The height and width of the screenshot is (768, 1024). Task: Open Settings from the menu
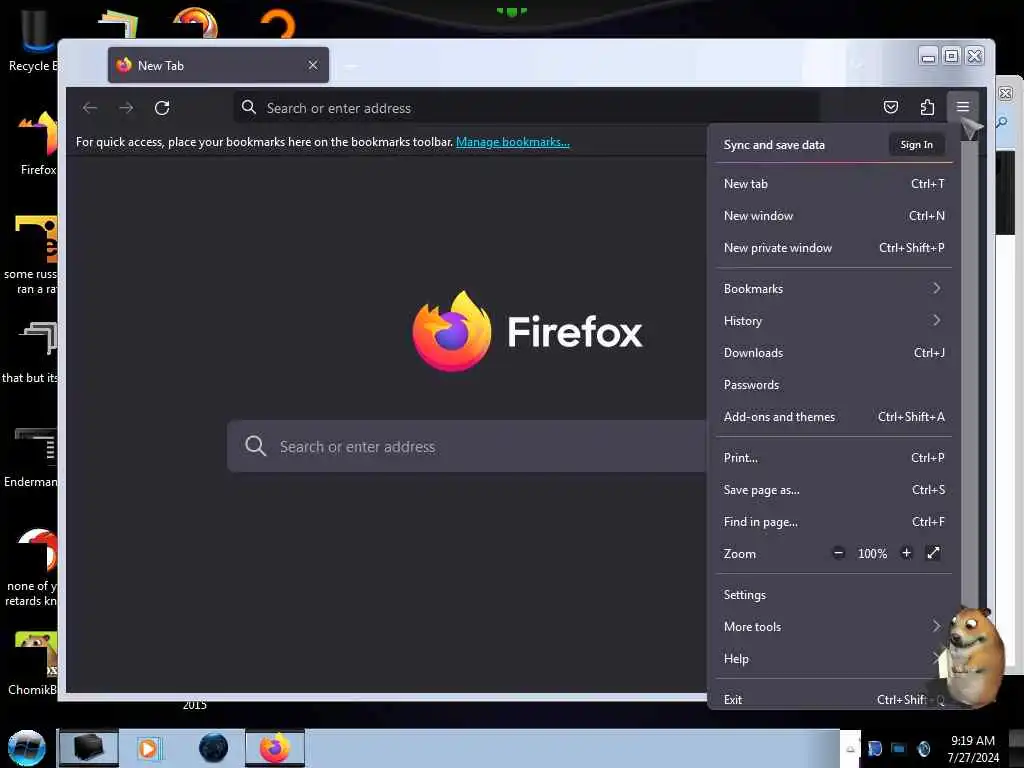click(x=834, y=594)
